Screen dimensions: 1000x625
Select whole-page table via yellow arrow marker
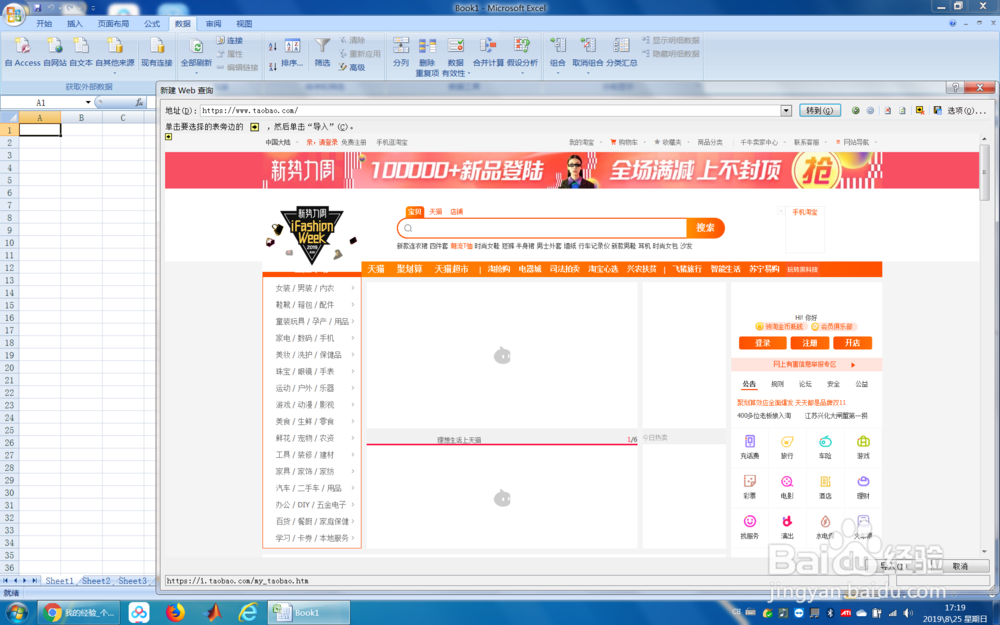pyautogui.click(x=168, y=136)
